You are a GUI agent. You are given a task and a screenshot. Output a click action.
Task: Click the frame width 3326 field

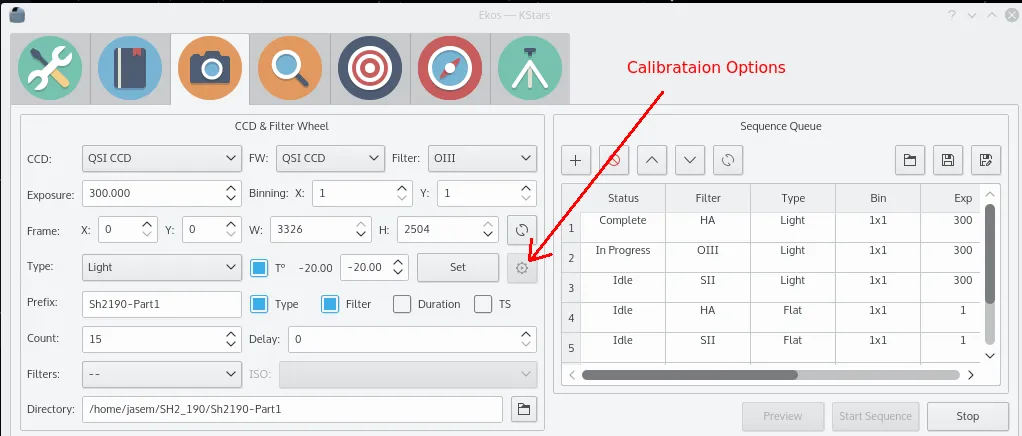tap(321, 229)
